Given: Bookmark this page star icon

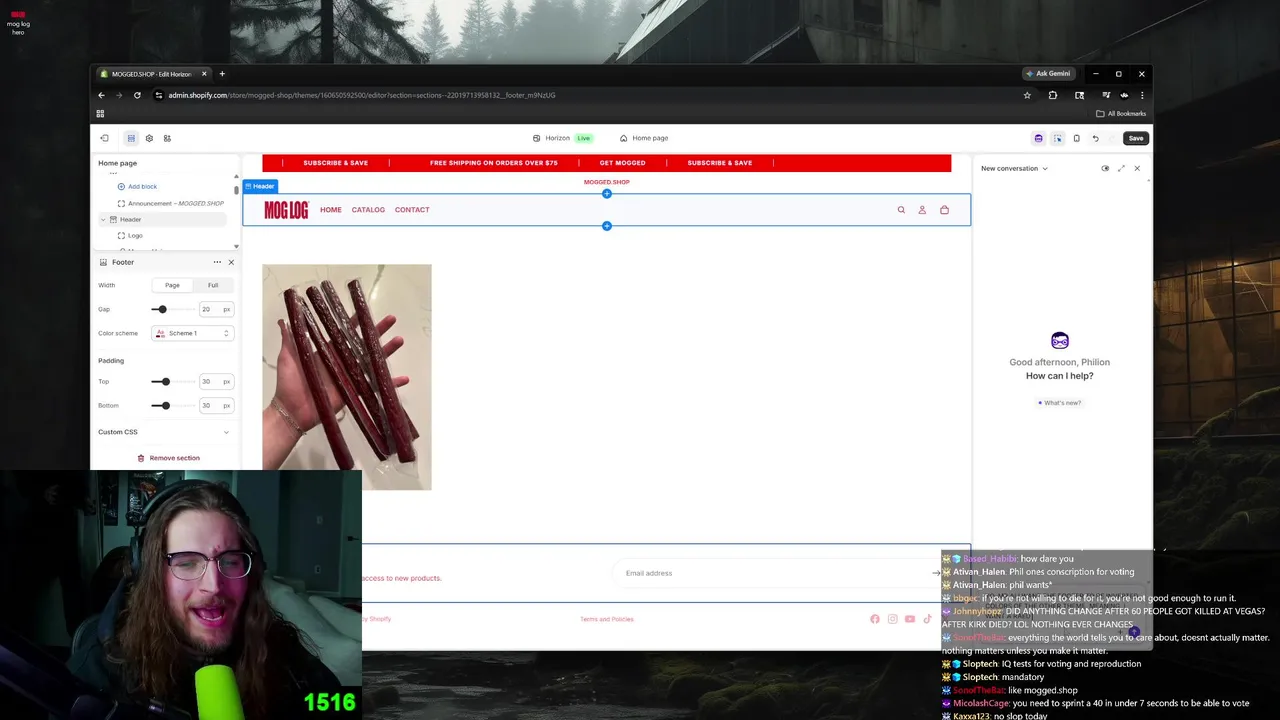Looking at the screenshot, I should 1027,95.
